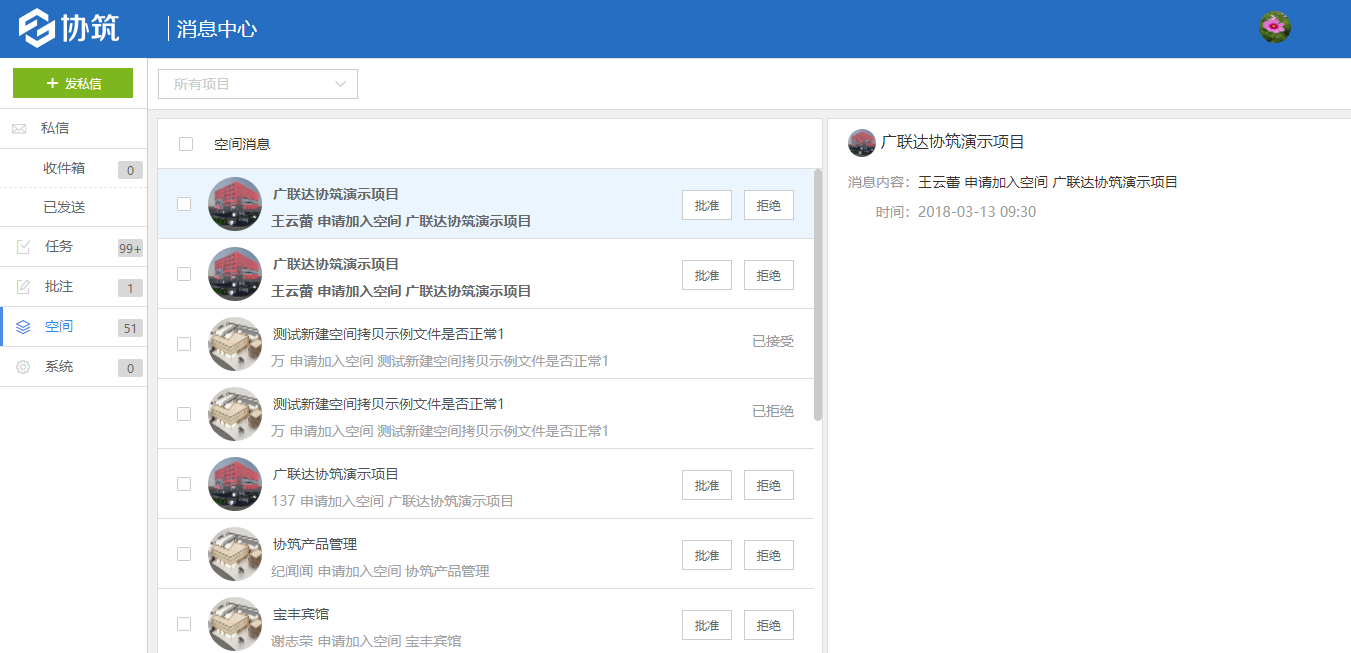Open the user avatar in top-right corner

pyautogui.click(x=1275, y=28)
